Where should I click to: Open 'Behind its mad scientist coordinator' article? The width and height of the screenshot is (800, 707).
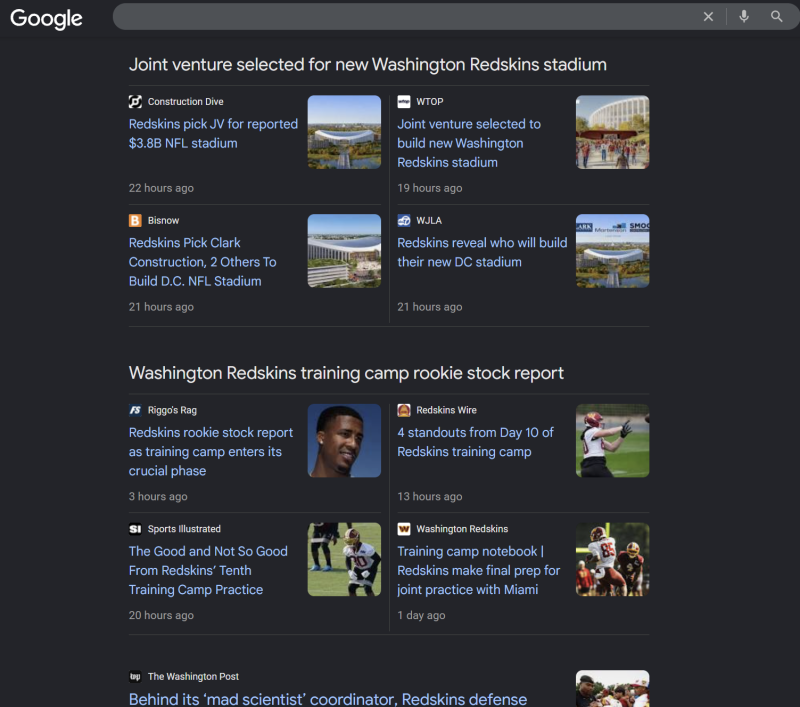(328, 698)
